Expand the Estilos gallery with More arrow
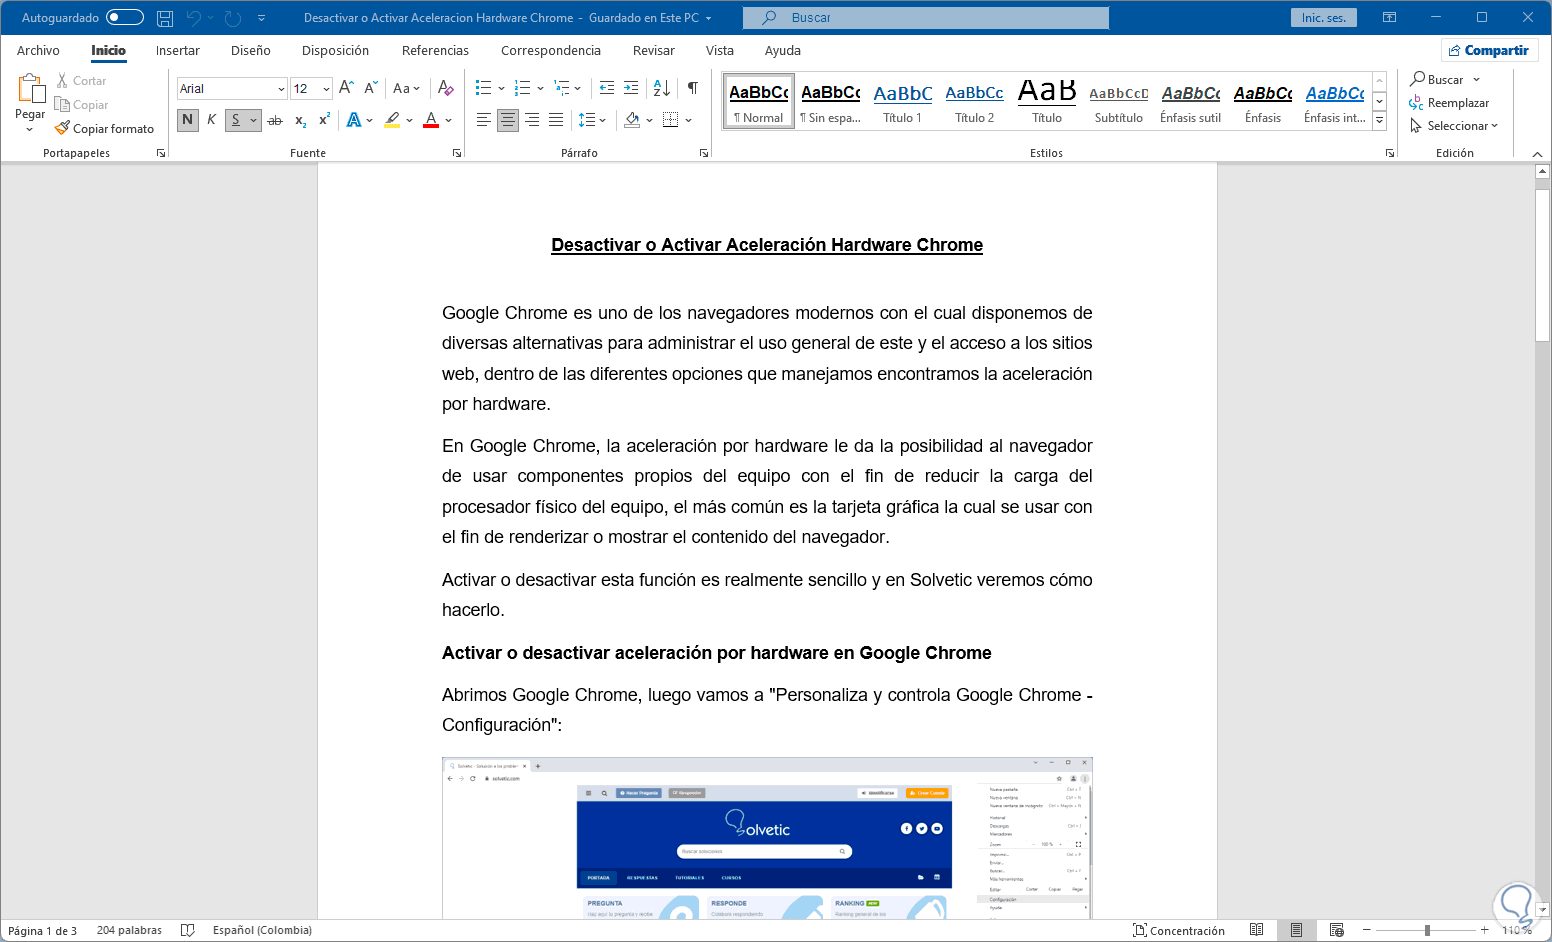The height and width of the screenshot is (942, 1552). click(x=1379, y=121)
